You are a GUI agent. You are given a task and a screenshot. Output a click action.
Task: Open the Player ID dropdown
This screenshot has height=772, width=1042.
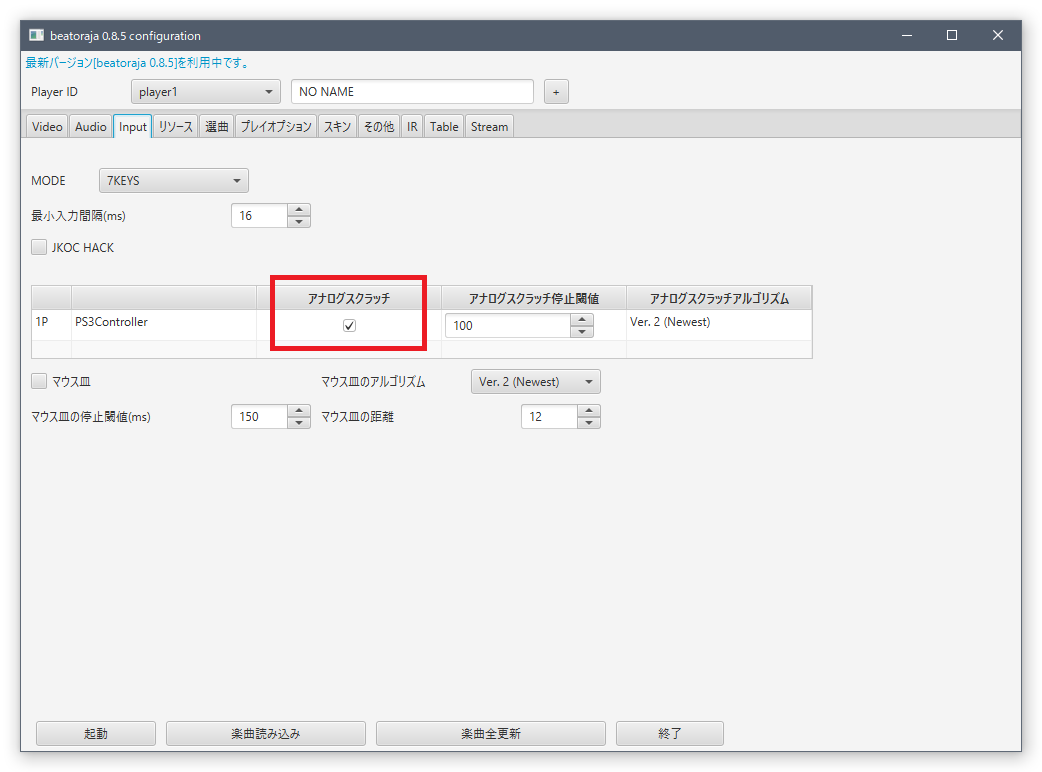click(x=206, y=92)
